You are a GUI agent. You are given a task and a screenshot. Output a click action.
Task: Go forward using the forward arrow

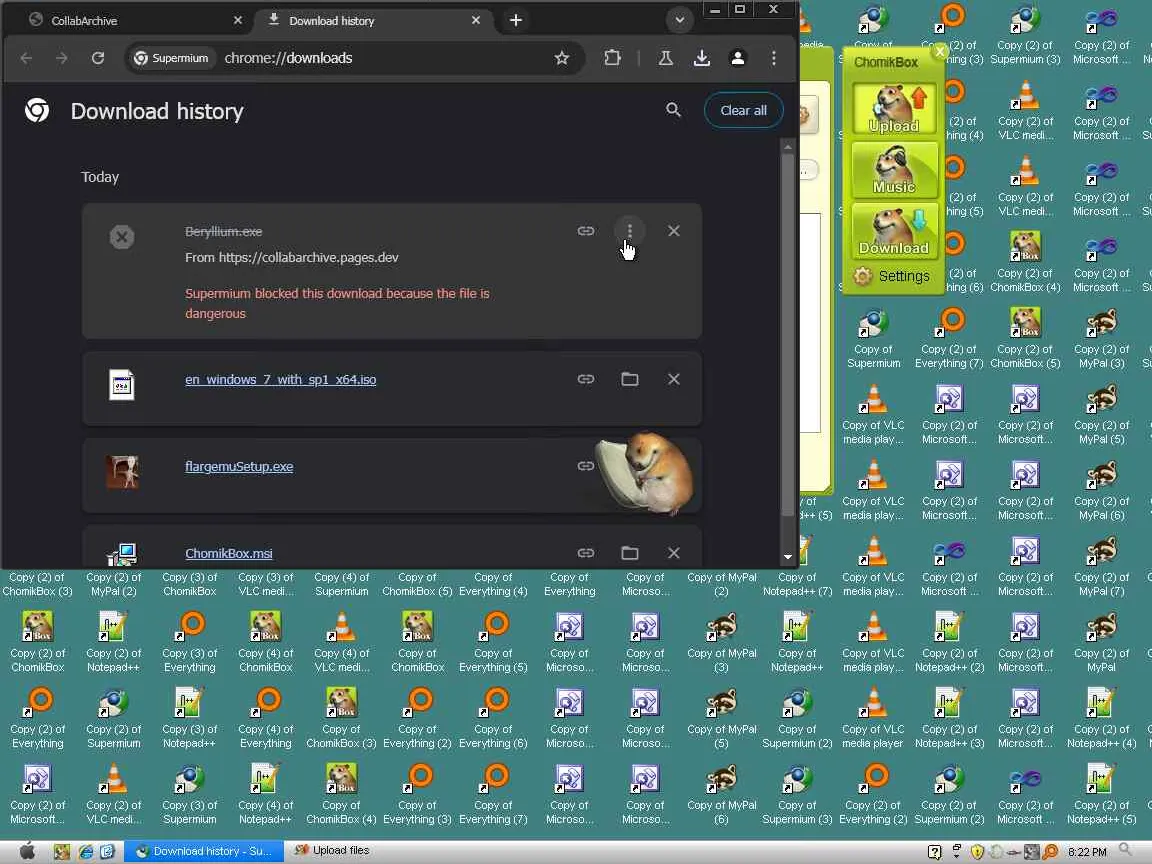tap(62, 58)
